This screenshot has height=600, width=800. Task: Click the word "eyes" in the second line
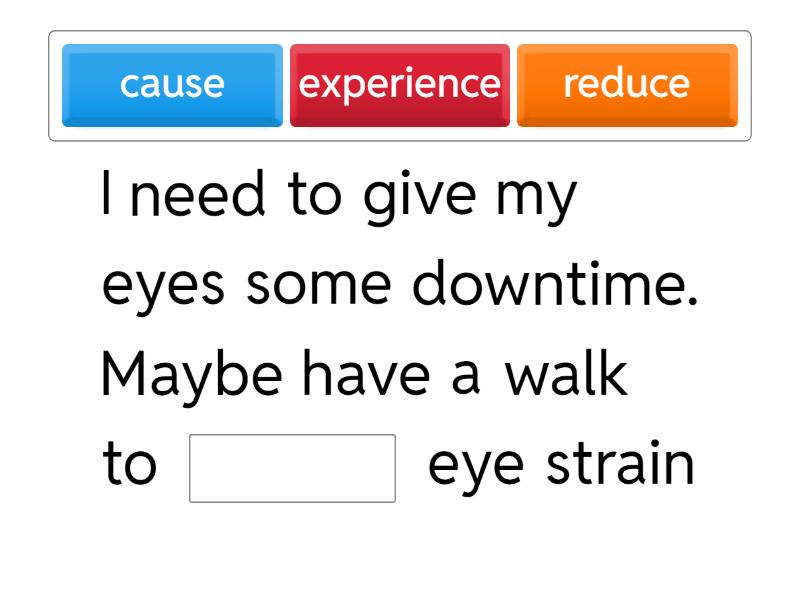click(x=164, y=287)
